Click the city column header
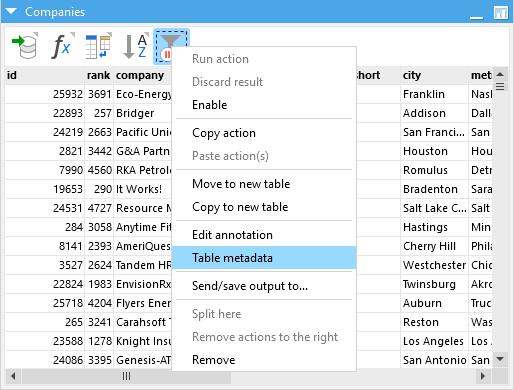514x390 pixels. pyautogui.click(x=434, y=75)
